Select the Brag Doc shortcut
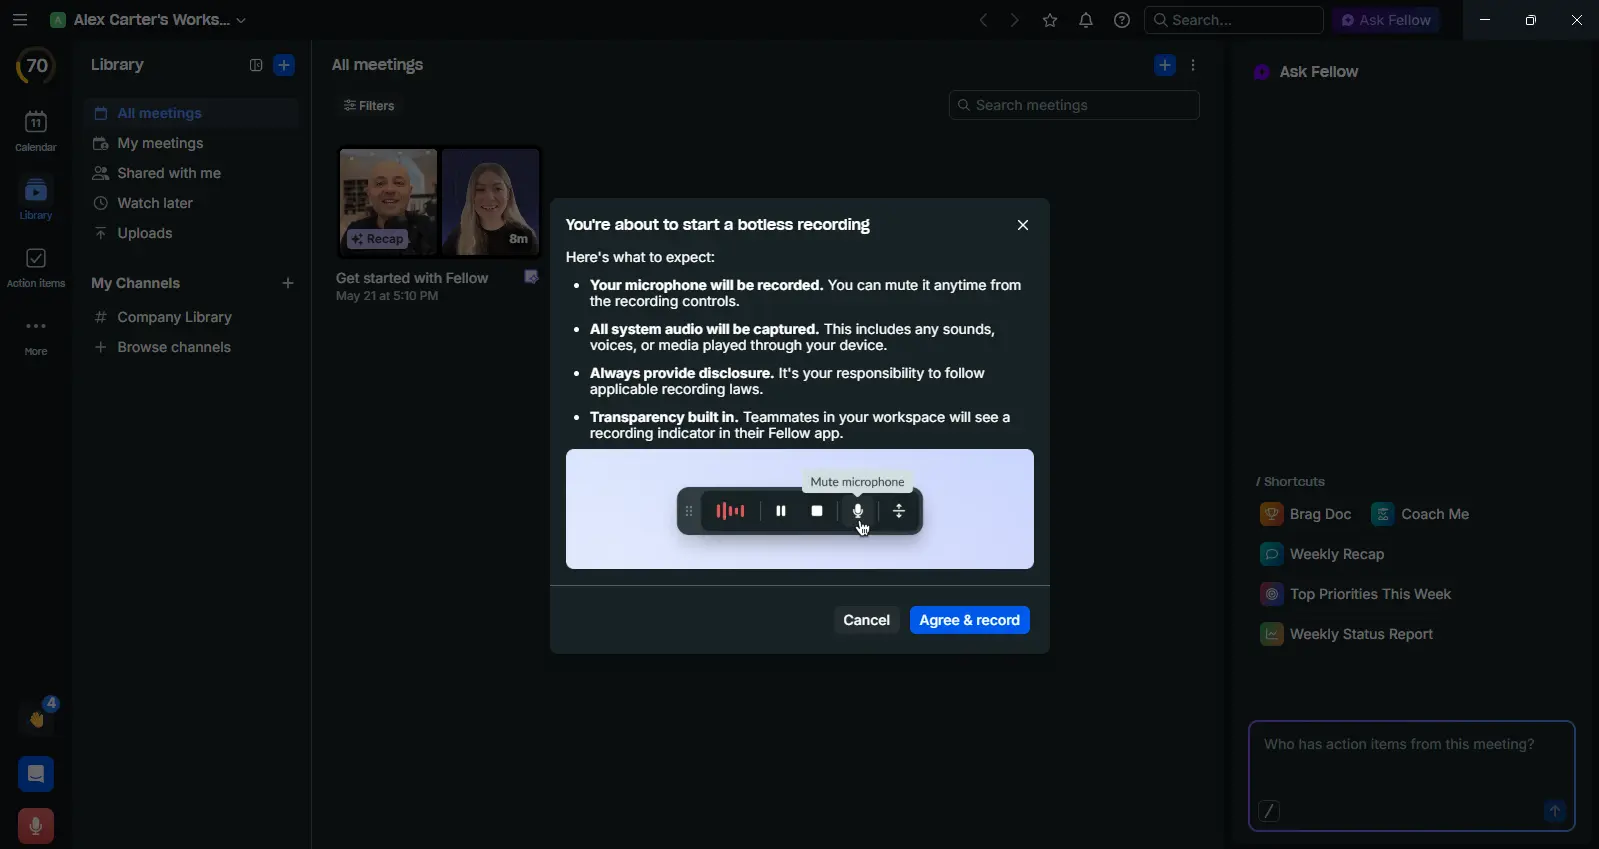Viewport: 1599px width, 849px height. [1306, 514]
